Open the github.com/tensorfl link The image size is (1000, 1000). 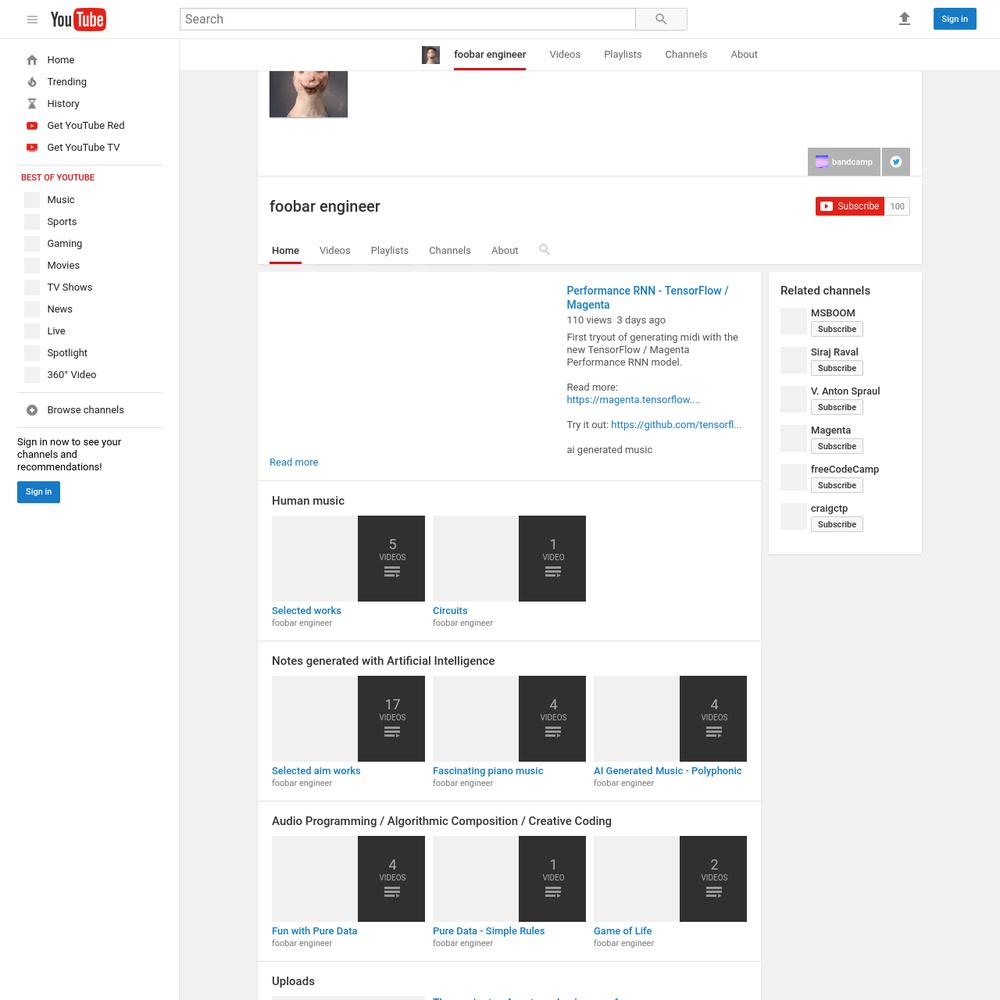[676, 425]
